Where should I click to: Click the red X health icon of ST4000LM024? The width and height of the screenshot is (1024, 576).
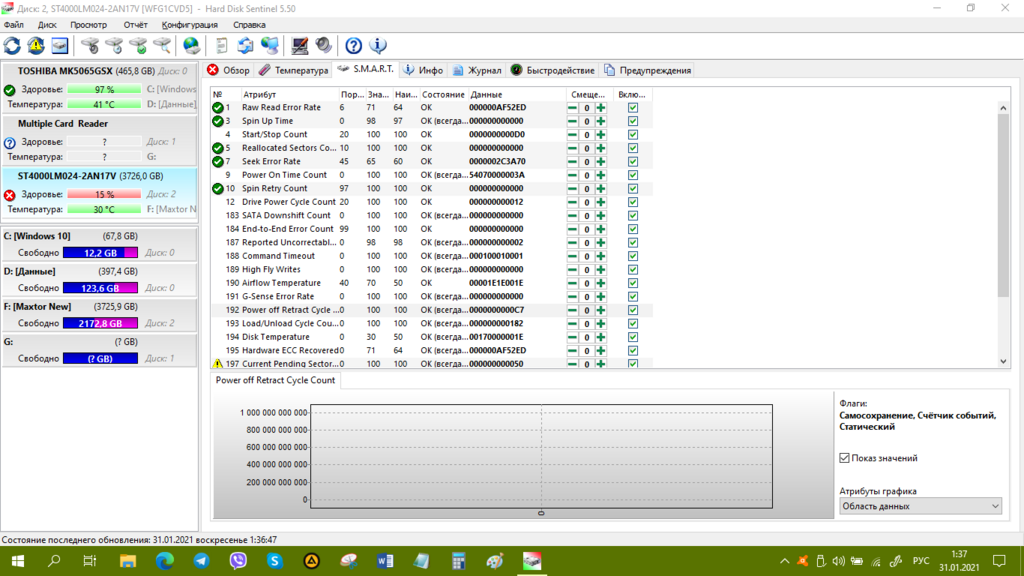click(x=9, y=195)
